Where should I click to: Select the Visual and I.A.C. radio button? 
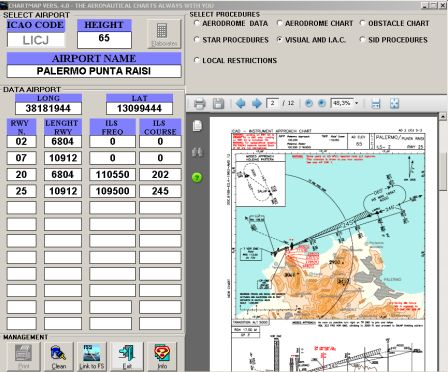(279, 40)
